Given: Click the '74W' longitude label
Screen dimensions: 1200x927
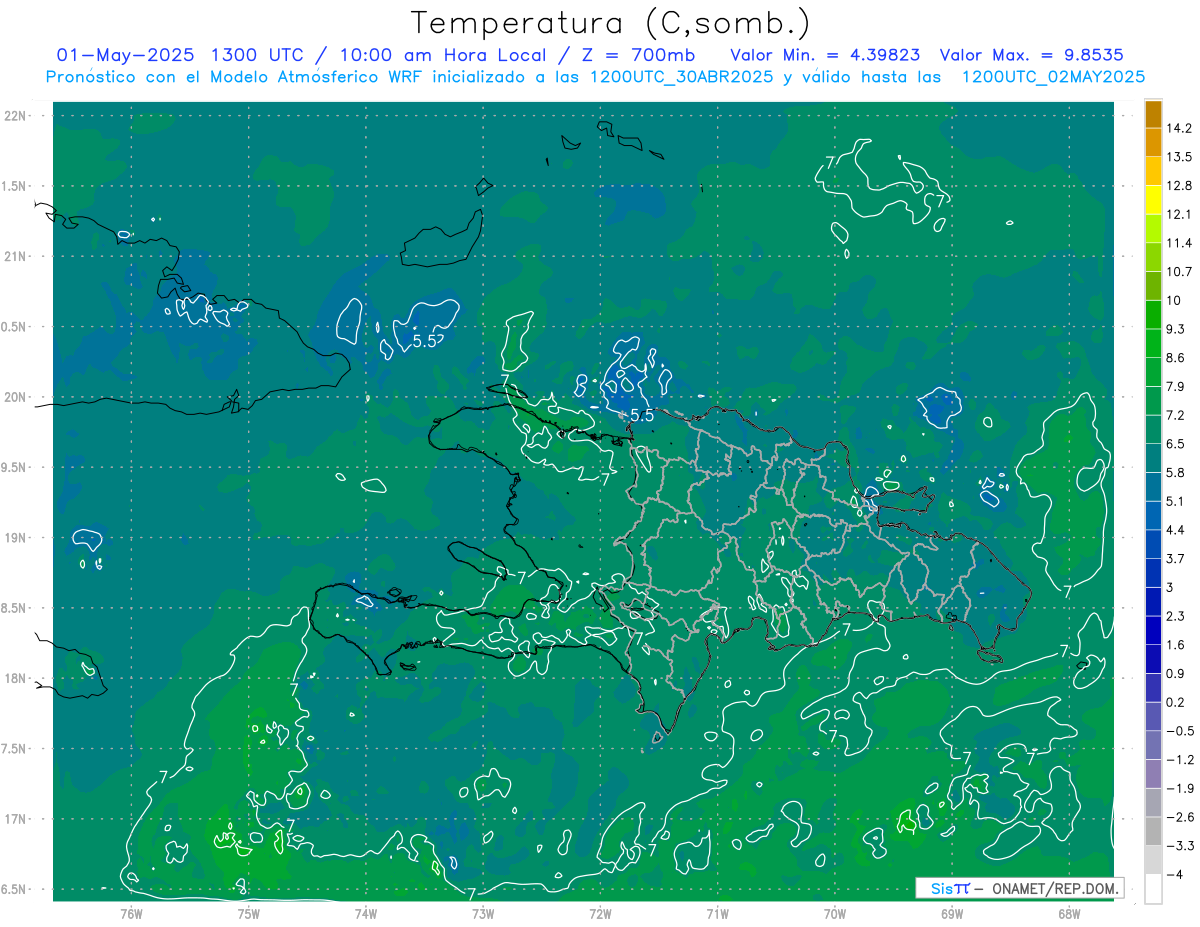Looking at the screenshot, I should [x=365, y=914].
